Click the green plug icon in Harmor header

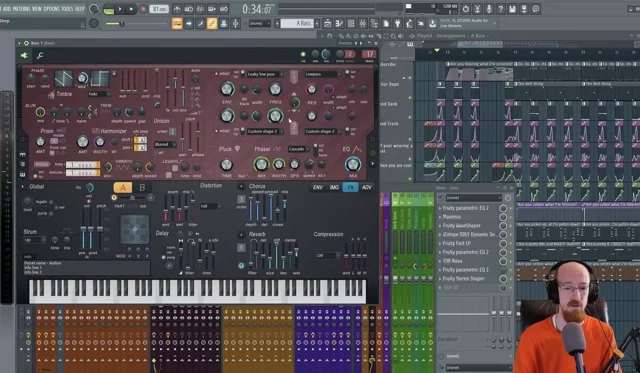pos(24,55)
